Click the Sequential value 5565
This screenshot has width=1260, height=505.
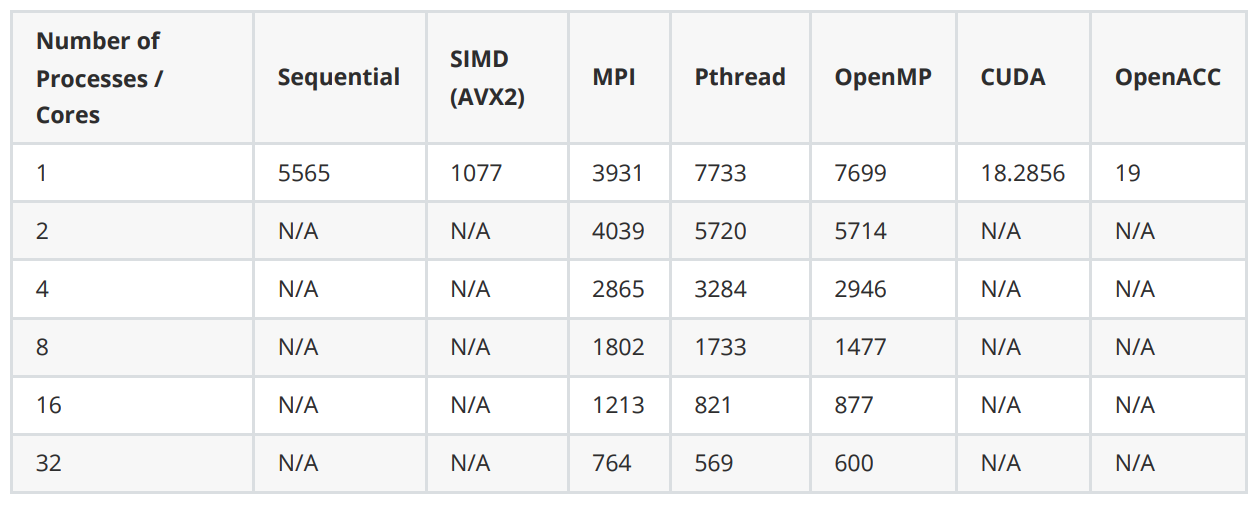click(x=304, y=174)
